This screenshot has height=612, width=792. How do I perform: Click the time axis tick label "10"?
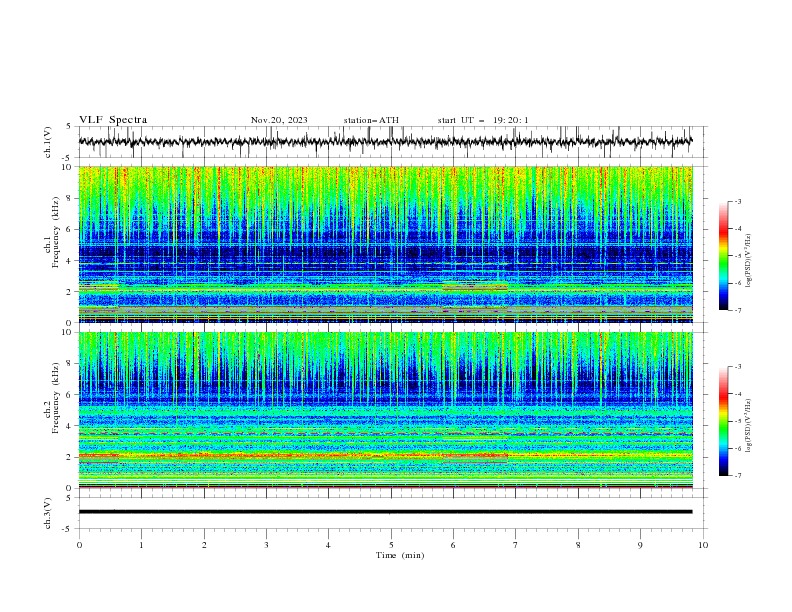(x=703, y=545)
